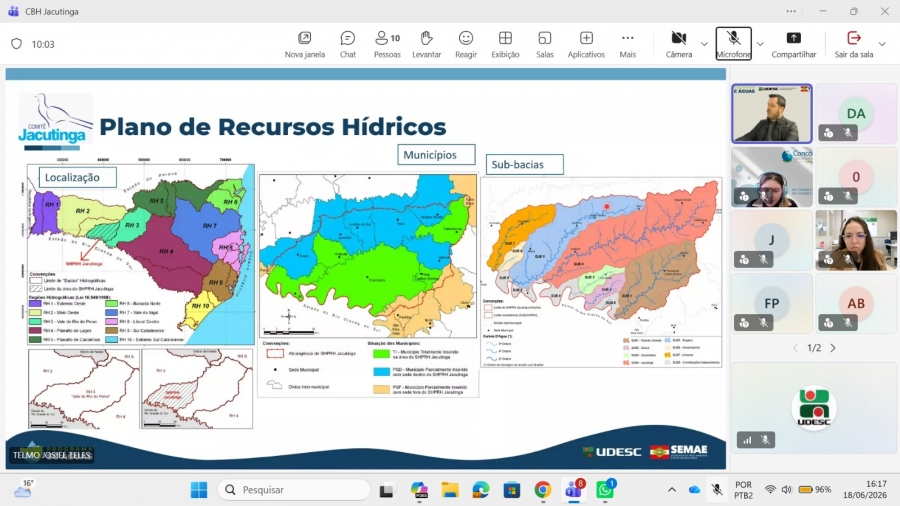Open File Explorer from taskbar
The image size is (900, 506).
point(450,490)
